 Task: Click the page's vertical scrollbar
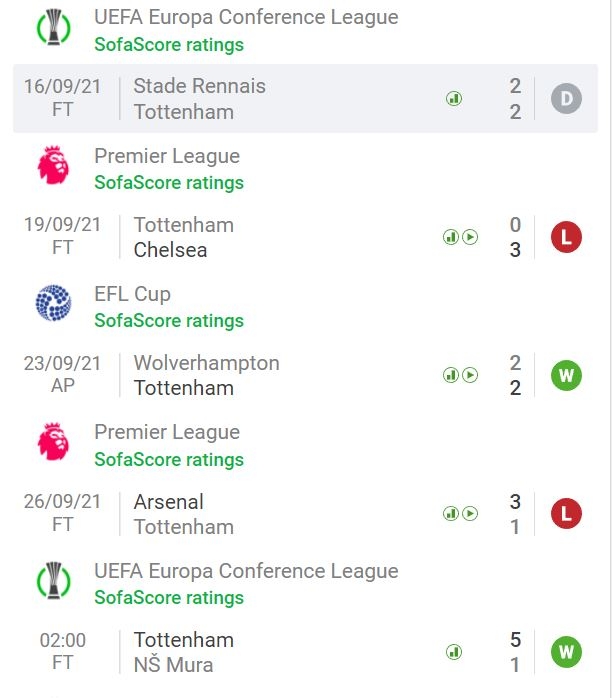611,349
